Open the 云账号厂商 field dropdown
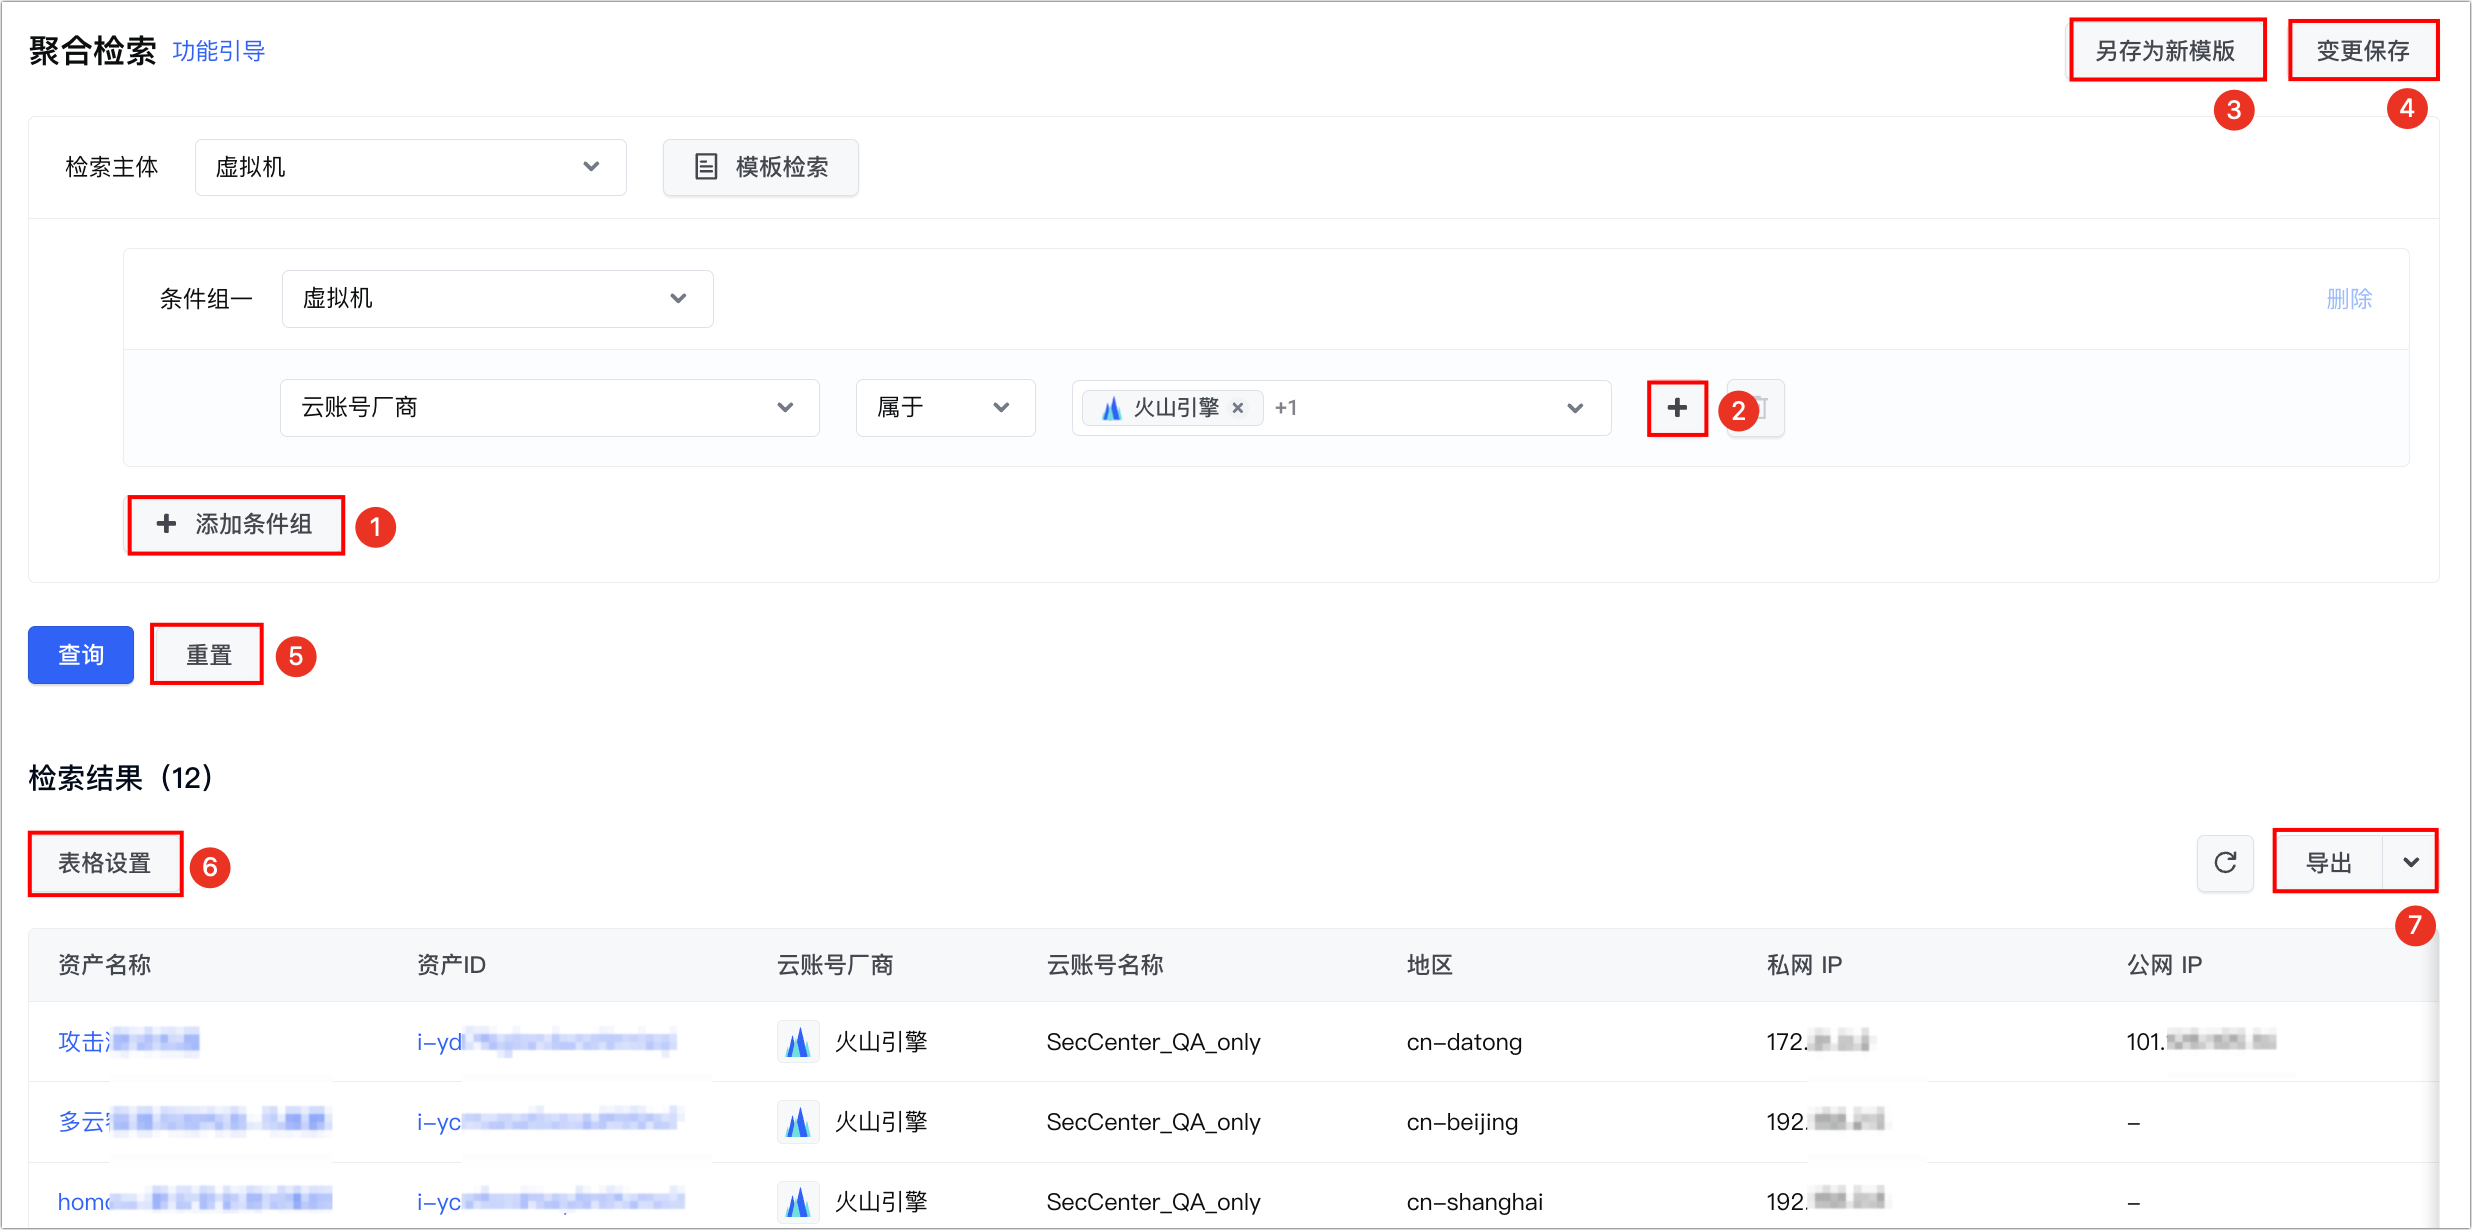The height and width of the screenshot is (1230, 2472). pos(549,408)
